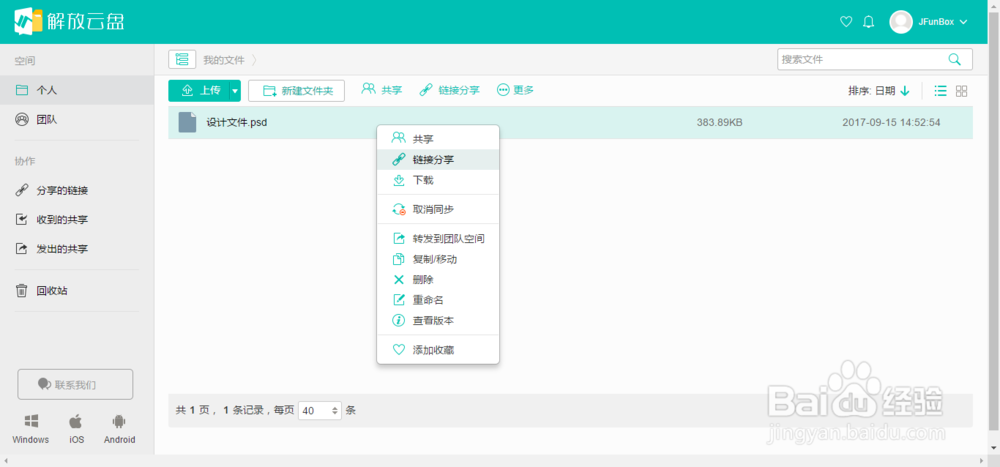Choose 共享 in the context menu
Viewport: 1000px width, 467px height.
[x=438, y=138]
